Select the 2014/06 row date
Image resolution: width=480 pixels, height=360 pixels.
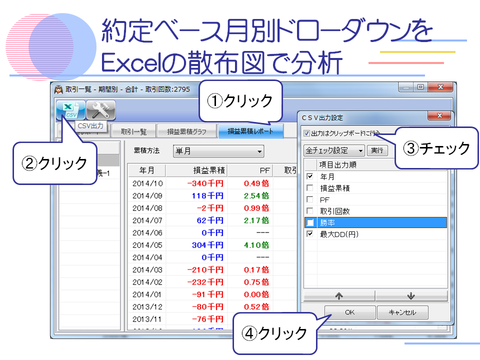(147, 233)
